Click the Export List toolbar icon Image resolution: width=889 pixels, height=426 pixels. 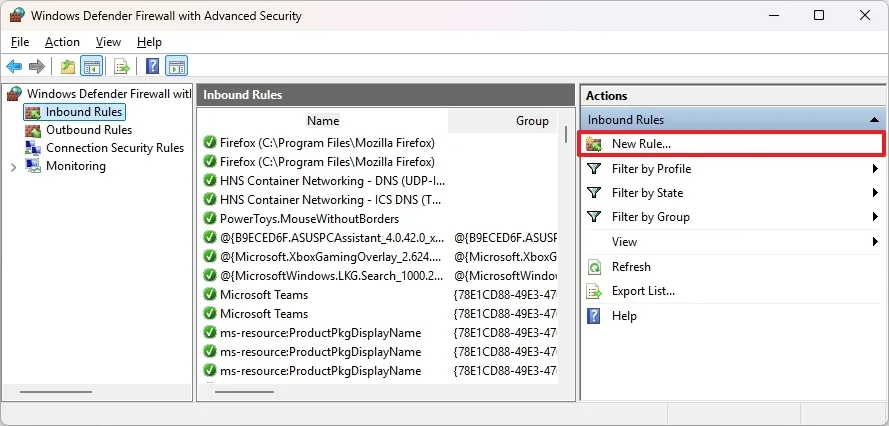122,66
